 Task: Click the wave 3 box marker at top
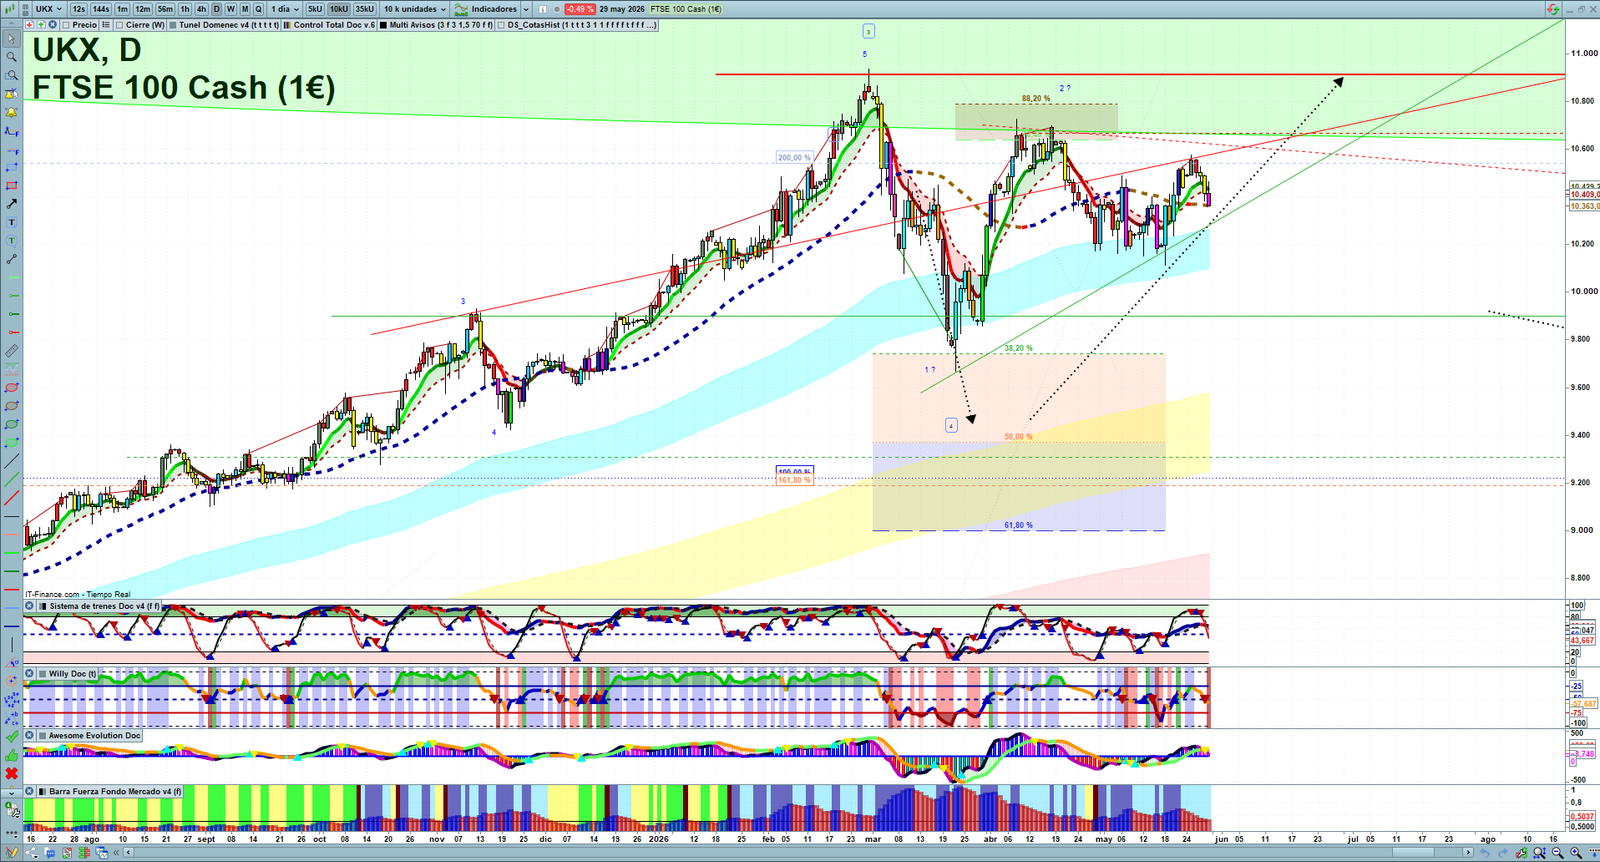(x=868, y=32)
